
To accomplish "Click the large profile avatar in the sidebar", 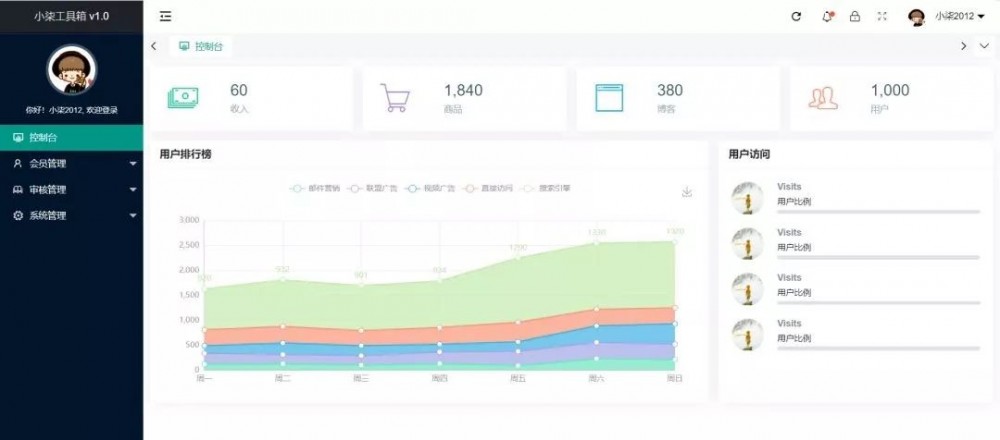I will (71, 70).
